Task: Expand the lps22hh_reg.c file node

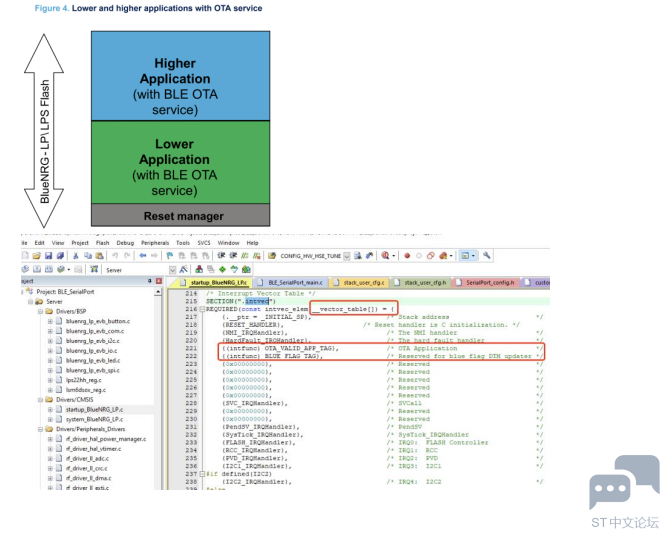Action: [x=50, y=380]
